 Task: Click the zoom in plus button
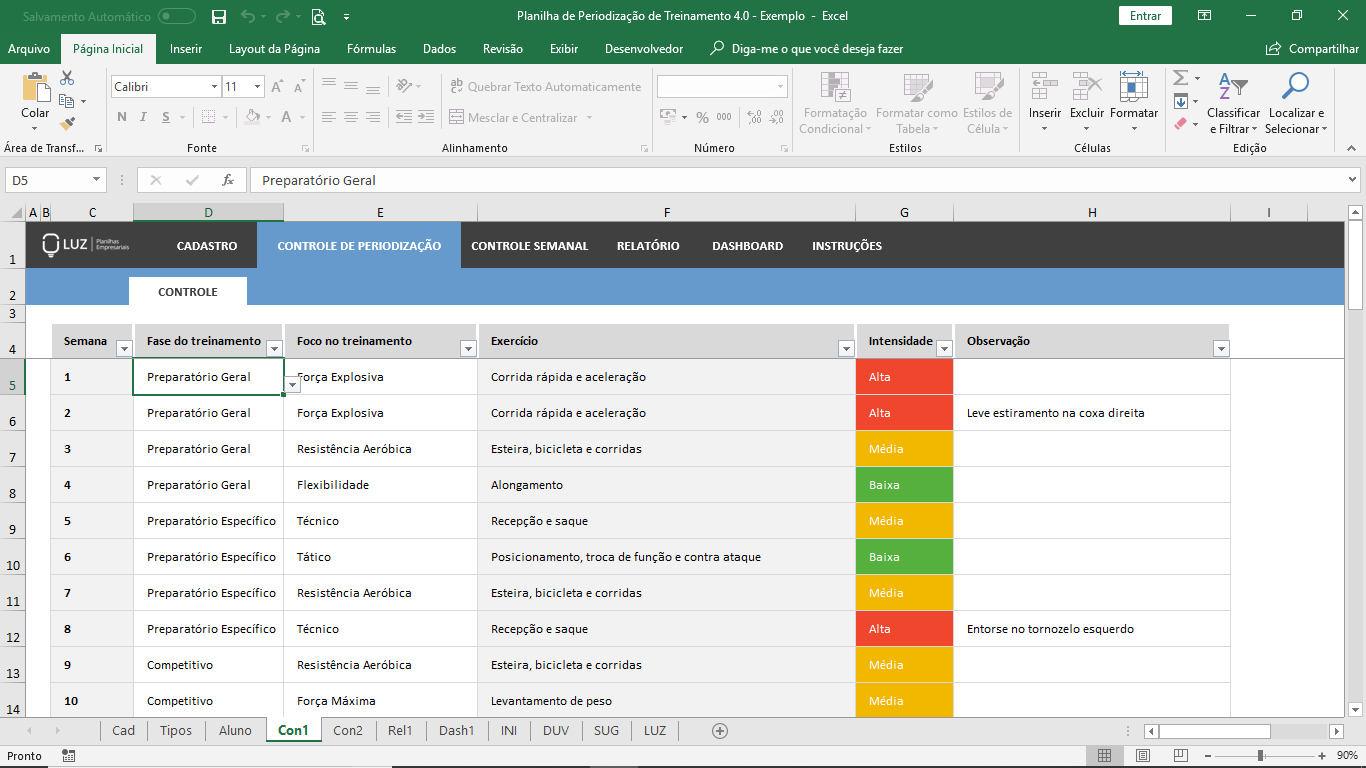click(1322, 756)
